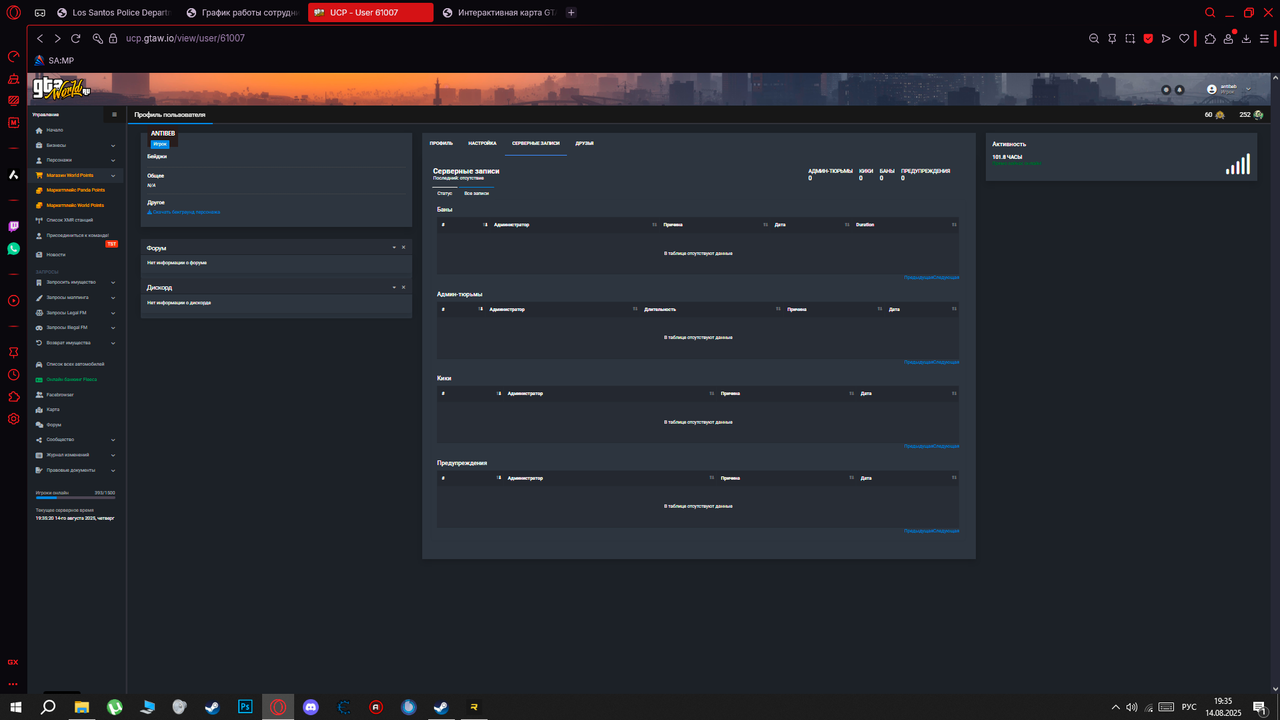Click Скачать бекграунд персонажа link

[184, 212]
